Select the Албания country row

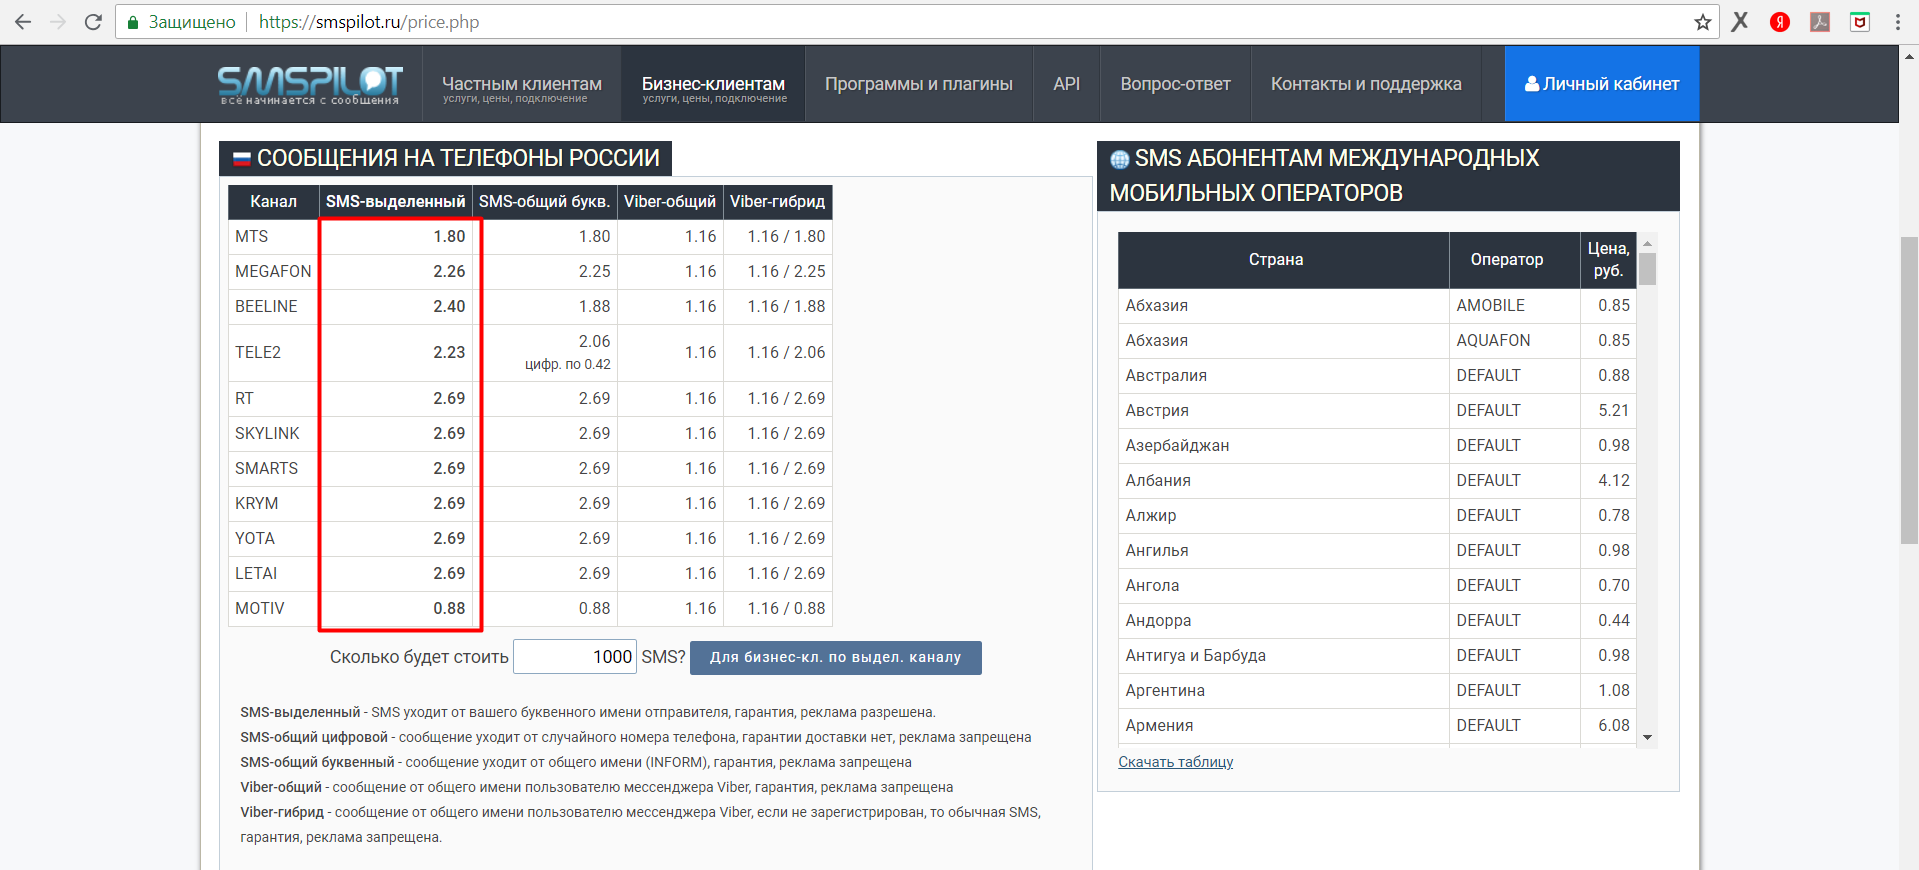coord(1378,481)
